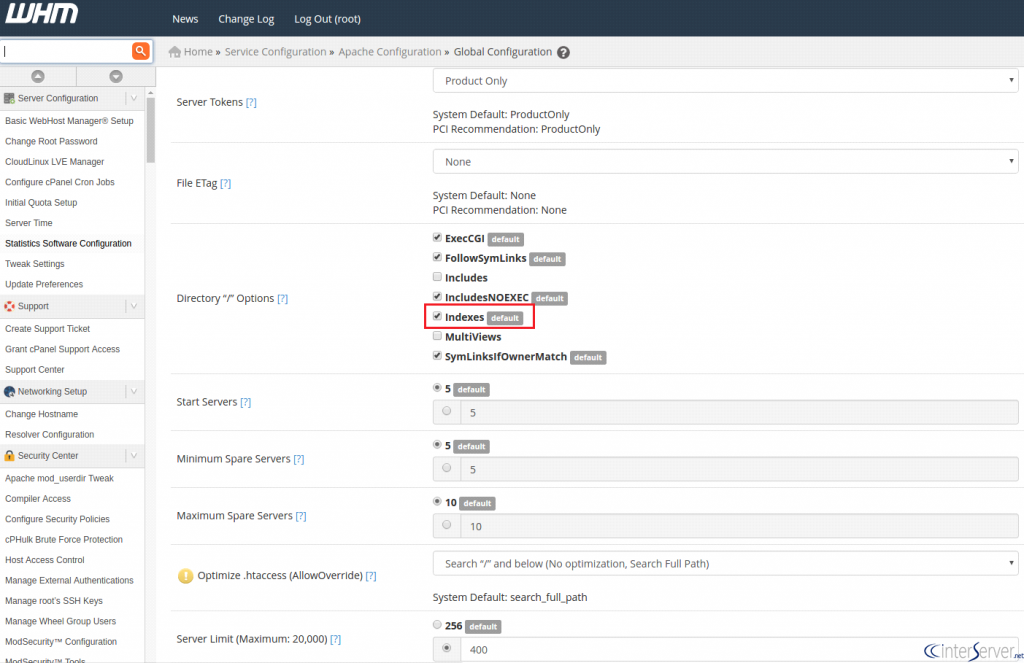Click the Networking Setup globe icon
Image resolution: width=1024 pixels, height=663 pixels.
(9, 391)
